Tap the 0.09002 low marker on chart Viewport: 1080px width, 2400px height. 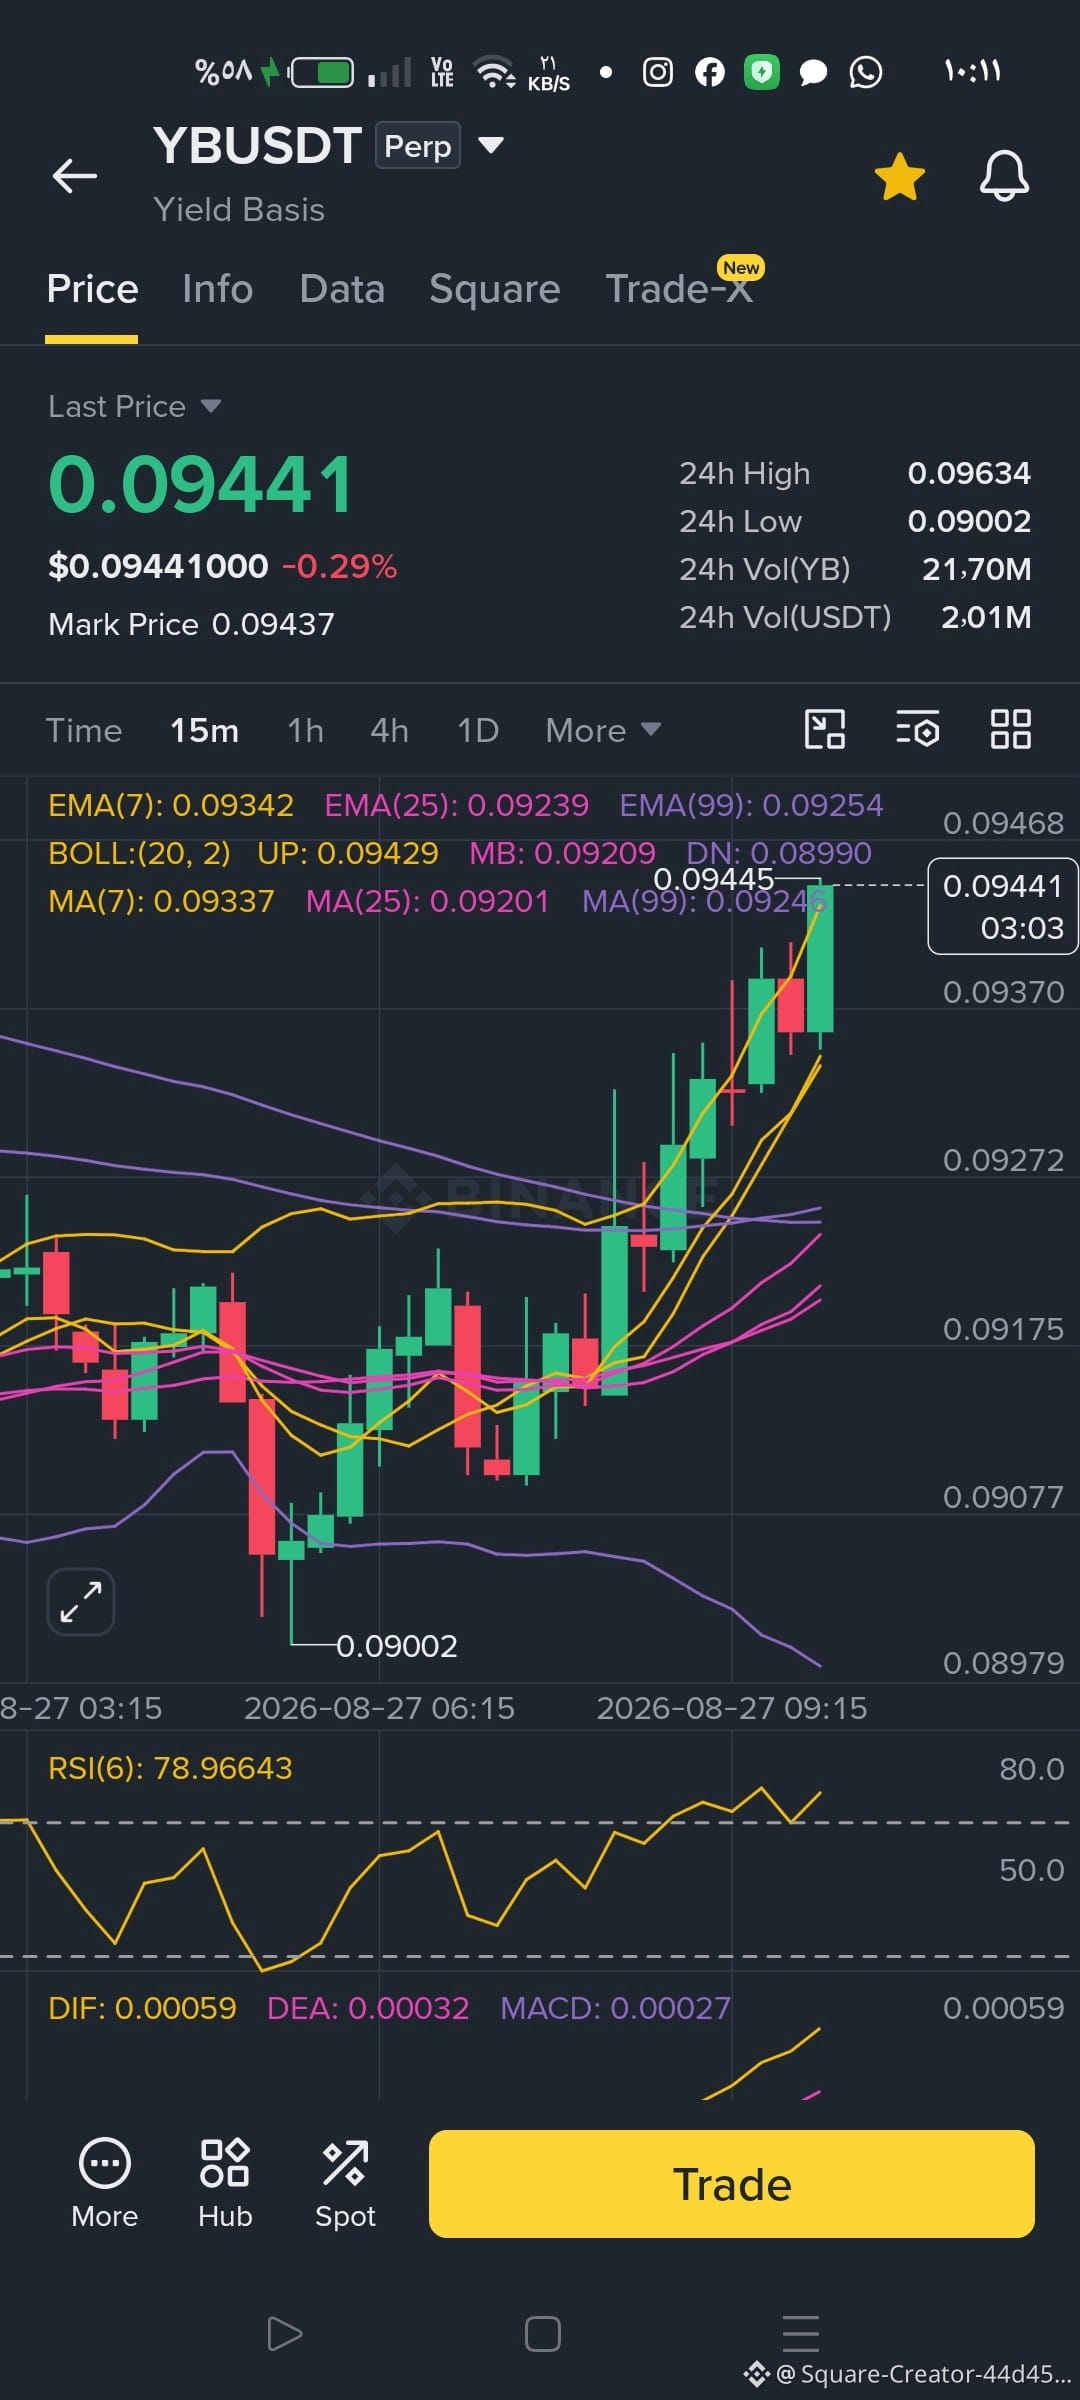pyautogui.click(x=397, y=1646)
